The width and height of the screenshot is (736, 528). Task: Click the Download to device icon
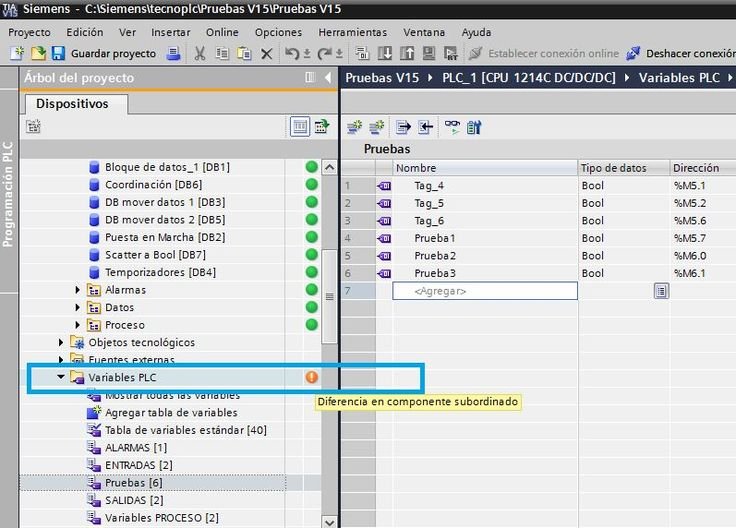click(385, 53)
